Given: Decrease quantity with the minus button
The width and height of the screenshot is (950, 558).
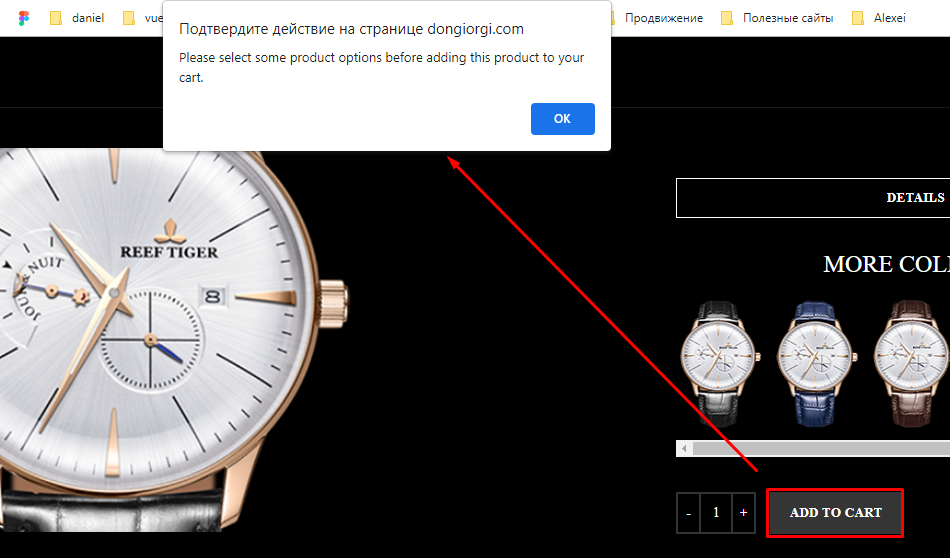Looking at the screenshot, I should 688,513.
